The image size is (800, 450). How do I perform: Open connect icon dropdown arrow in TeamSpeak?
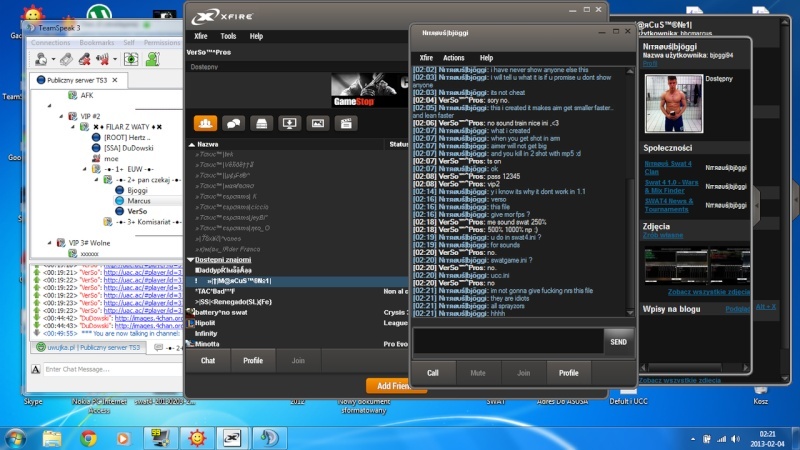coord(53,60)
